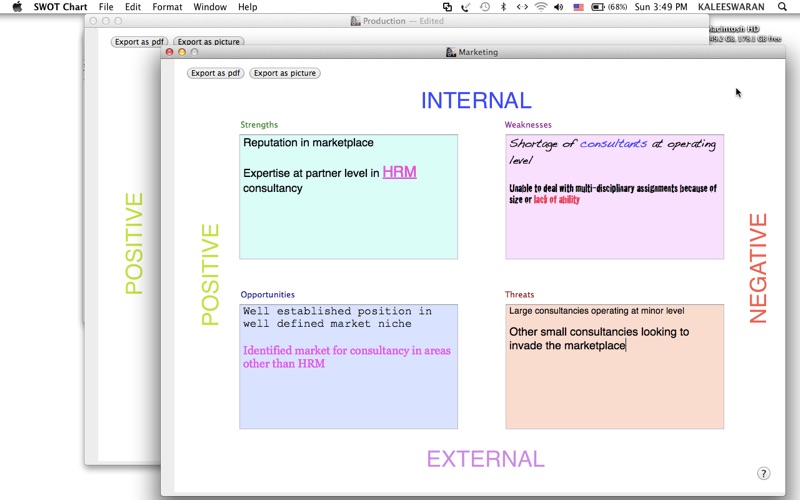This screenshot has height=500, width=800.
Task: Export Marketing chart as picture
Action: click(x=285, y=73)
